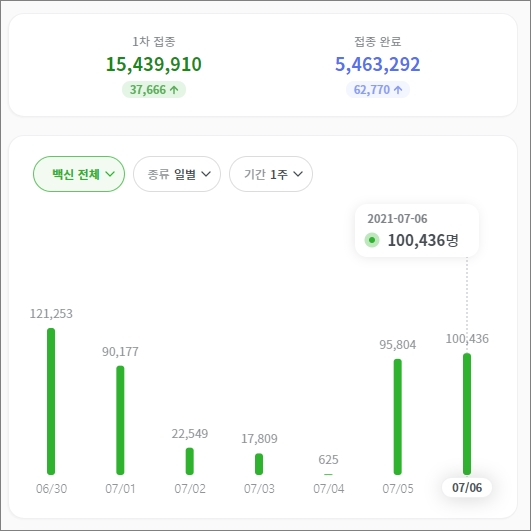Screen dimensions: 531x531
Task: Click the 접종 완료 heading
Action: (378, 42)
